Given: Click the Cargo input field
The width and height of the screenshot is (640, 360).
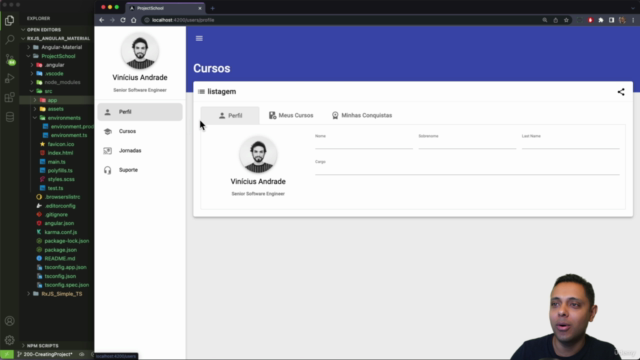Looking at the screenshot, I should (467, 167).
